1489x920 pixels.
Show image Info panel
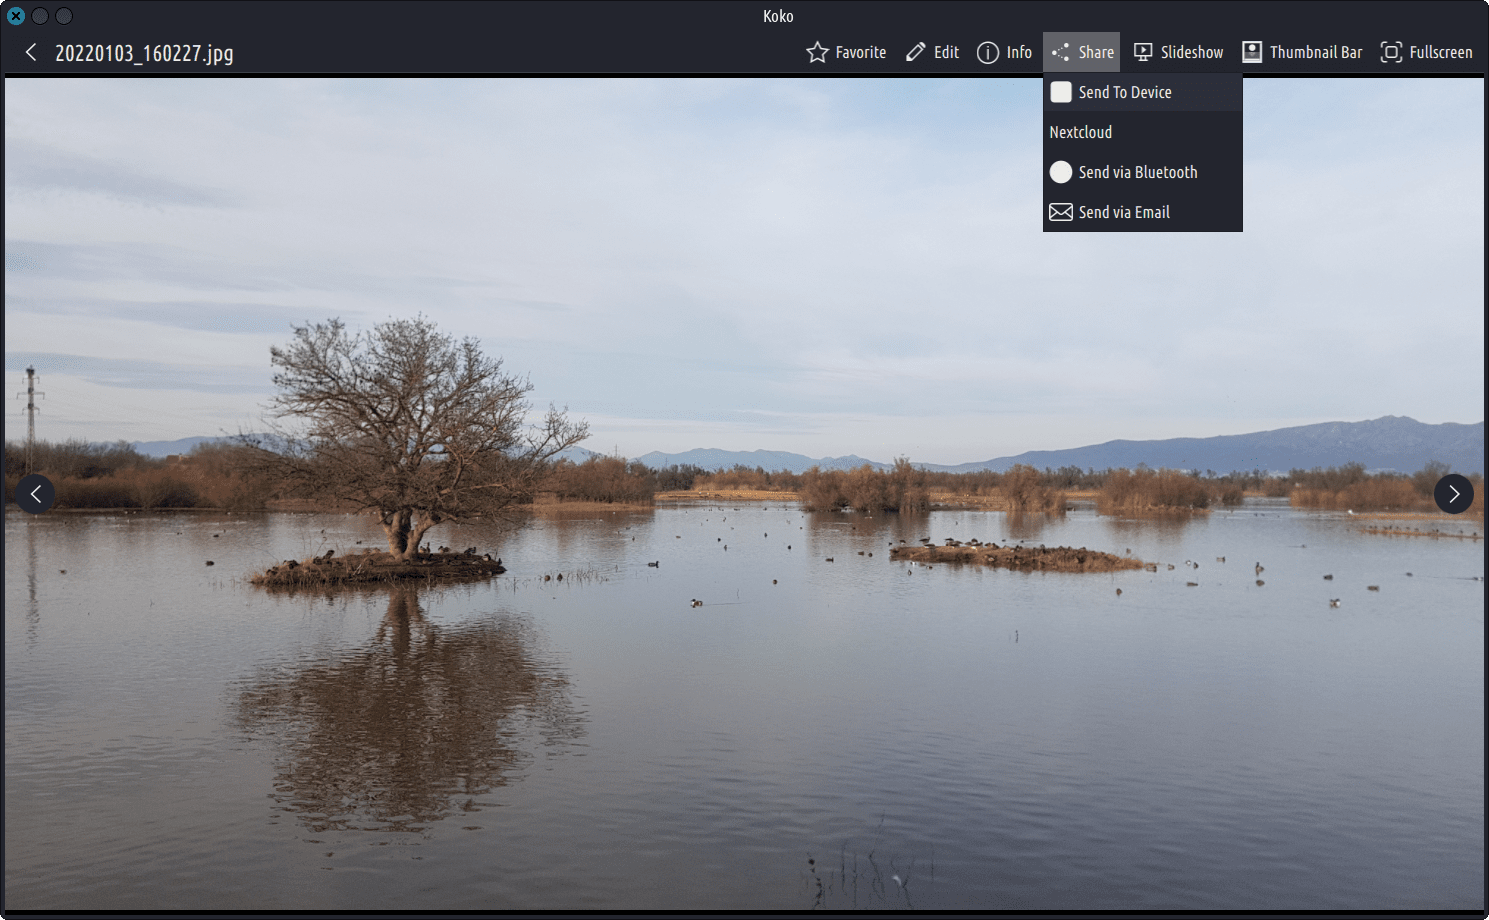(1004, 52)
